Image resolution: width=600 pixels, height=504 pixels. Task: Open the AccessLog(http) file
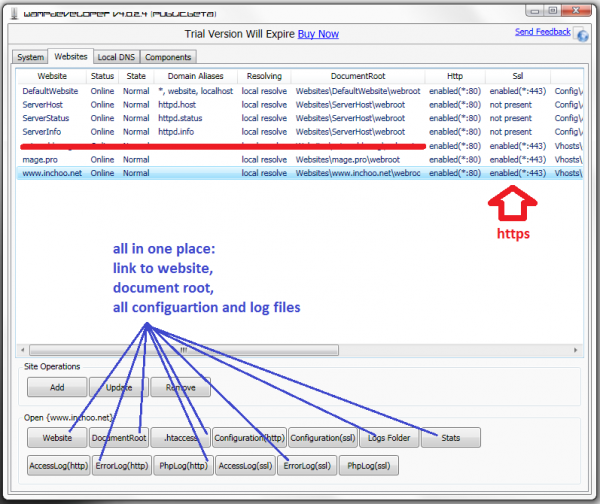(x=59, y=466)
